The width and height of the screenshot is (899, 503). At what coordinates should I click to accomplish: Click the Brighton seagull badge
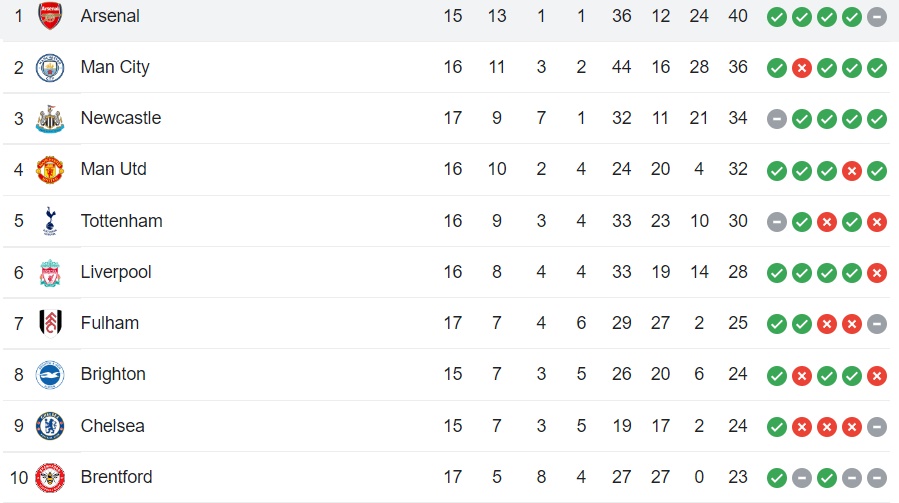[50, 375]
